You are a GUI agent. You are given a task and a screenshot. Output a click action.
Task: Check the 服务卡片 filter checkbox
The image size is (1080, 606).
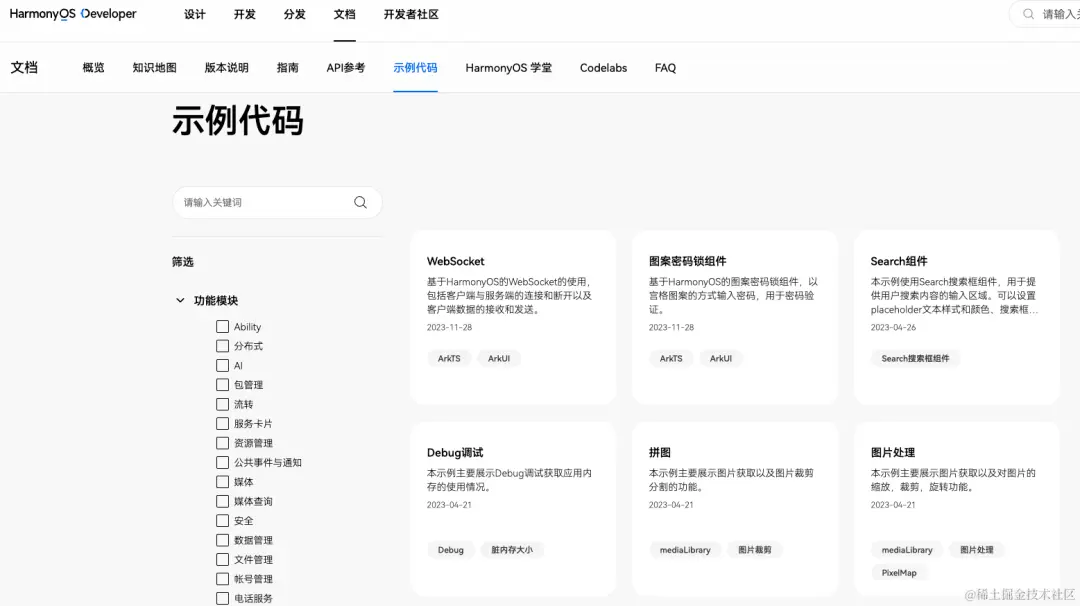(222, 424)
